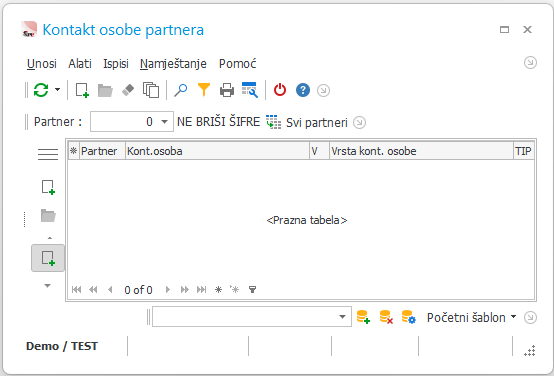Go to last record navigator button
This screenshot has height=376, width=554.
pos(201,290)
